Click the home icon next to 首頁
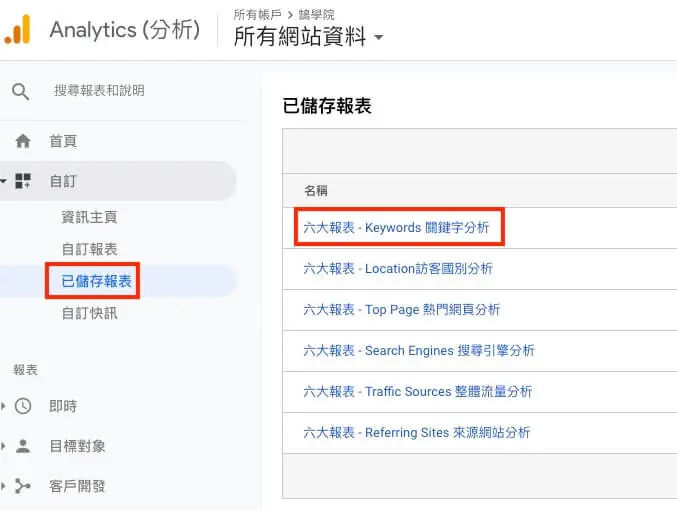This screenshot has height=511, width=677. point(22,141)
